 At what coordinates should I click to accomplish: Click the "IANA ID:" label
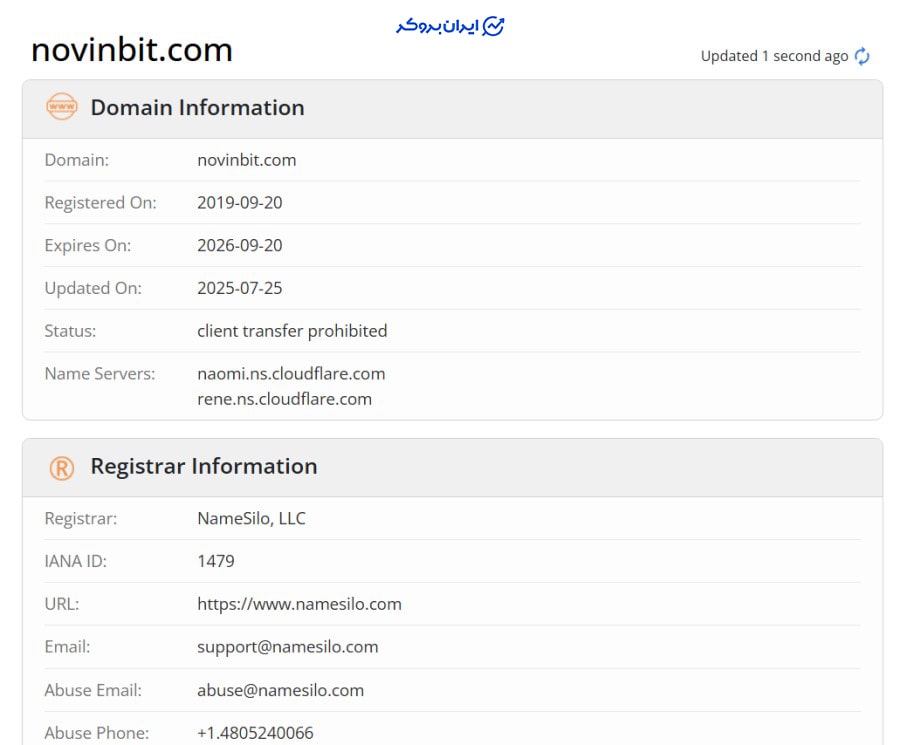pos(76,561)
